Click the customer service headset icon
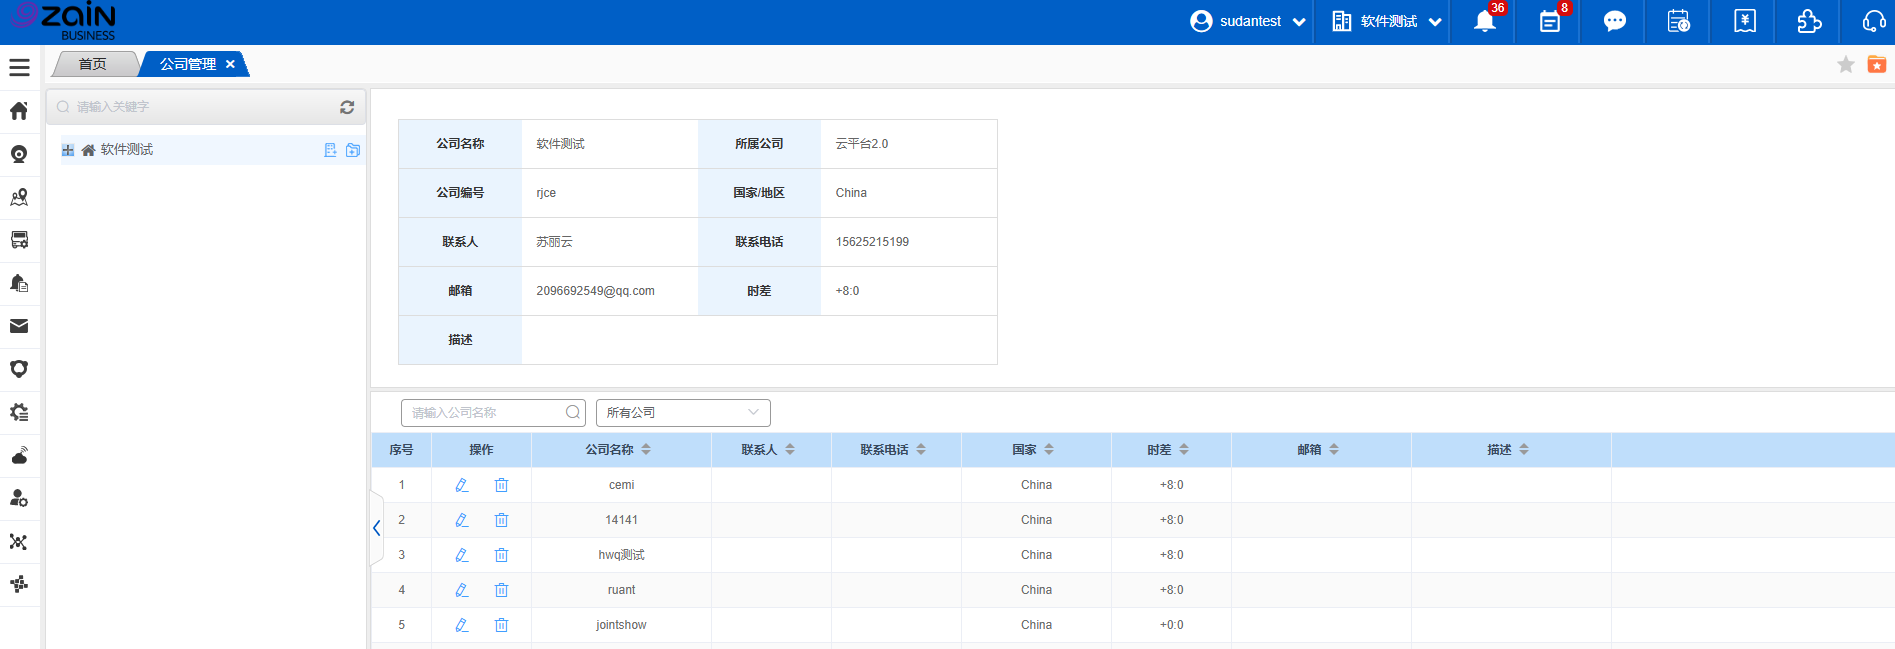The width and height of the screenshot is (1895, 649). (1873, 22)
